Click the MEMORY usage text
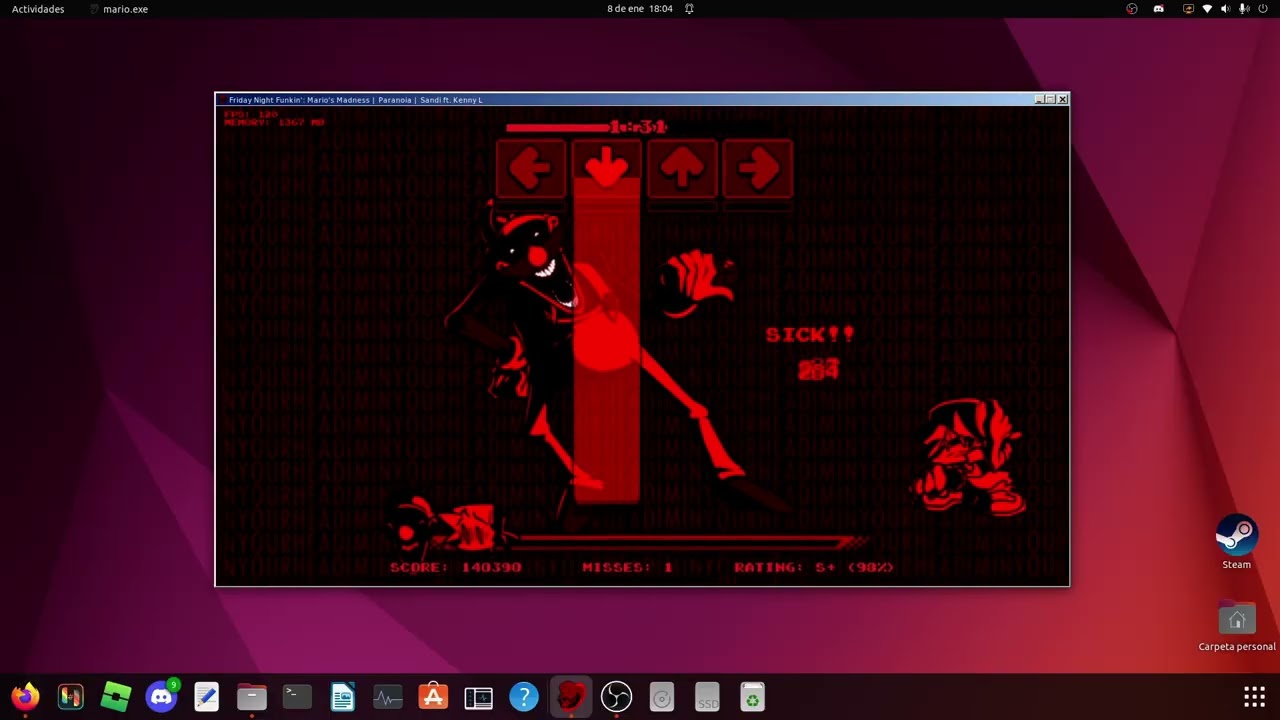Viewport: 1280px width, 720px height. coord(274,123)
